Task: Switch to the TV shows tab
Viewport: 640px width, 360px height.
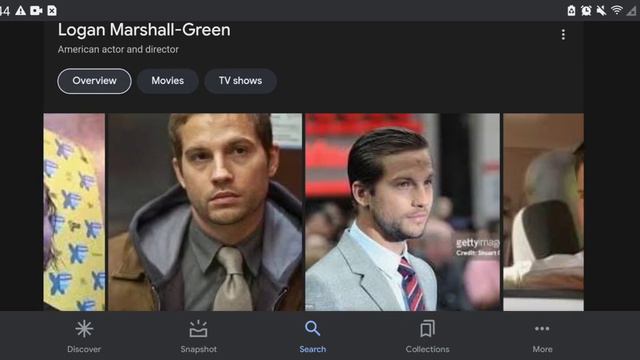Action: (240, 81)
